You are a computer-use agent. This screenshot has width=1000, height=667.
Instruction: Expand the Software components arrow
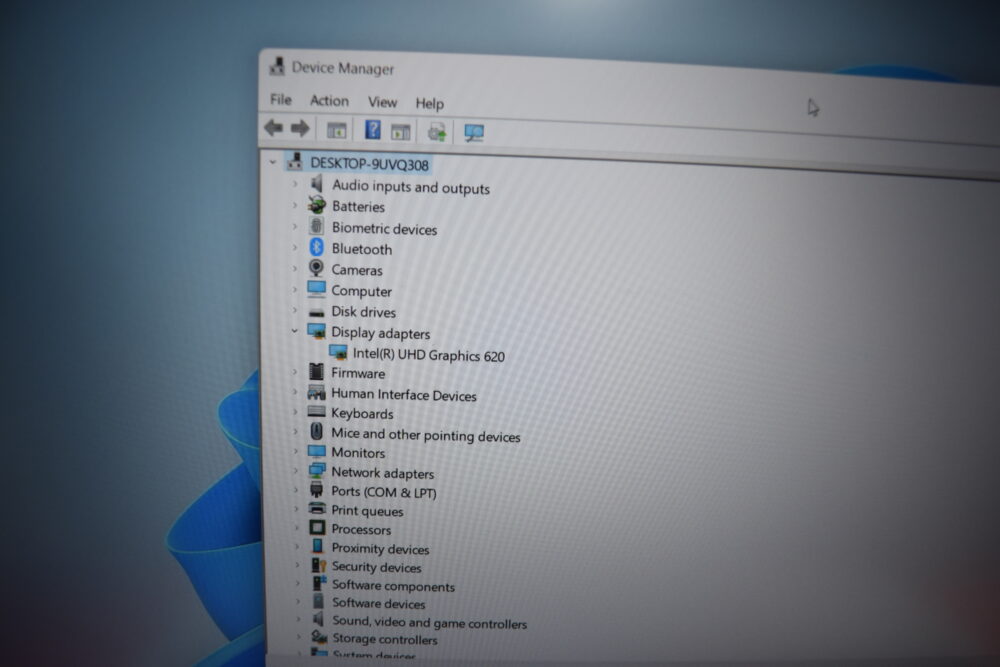298,583
